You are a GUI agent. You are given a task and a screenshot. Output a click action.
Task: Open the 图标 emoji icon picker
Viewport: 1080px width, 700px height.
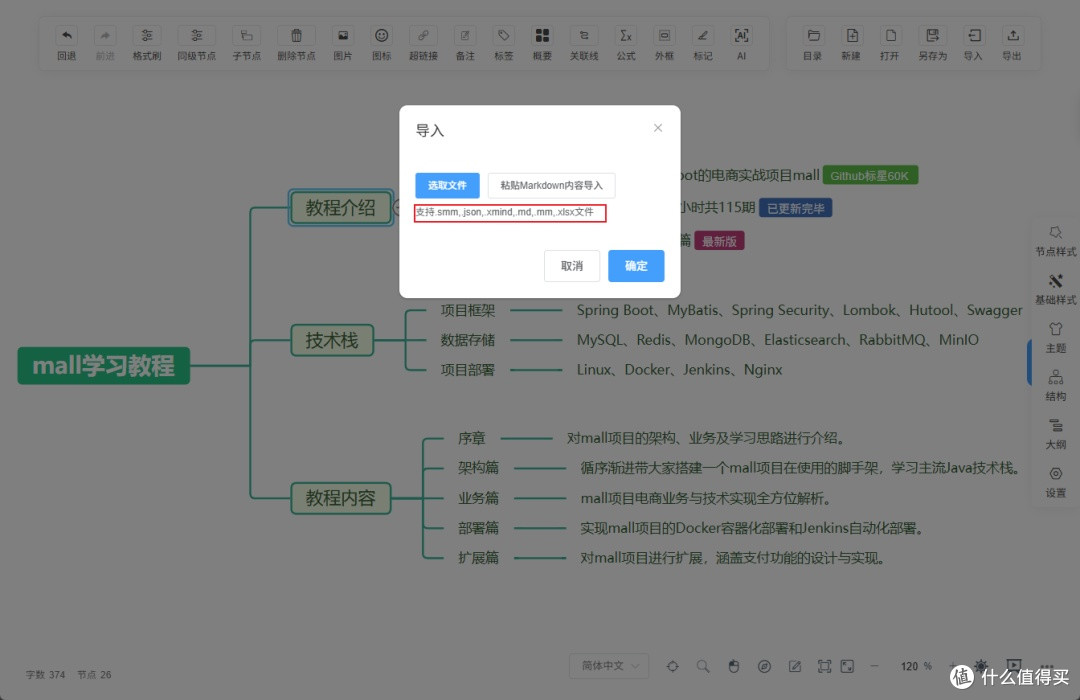pyautogui.click(x=381, y=36)
